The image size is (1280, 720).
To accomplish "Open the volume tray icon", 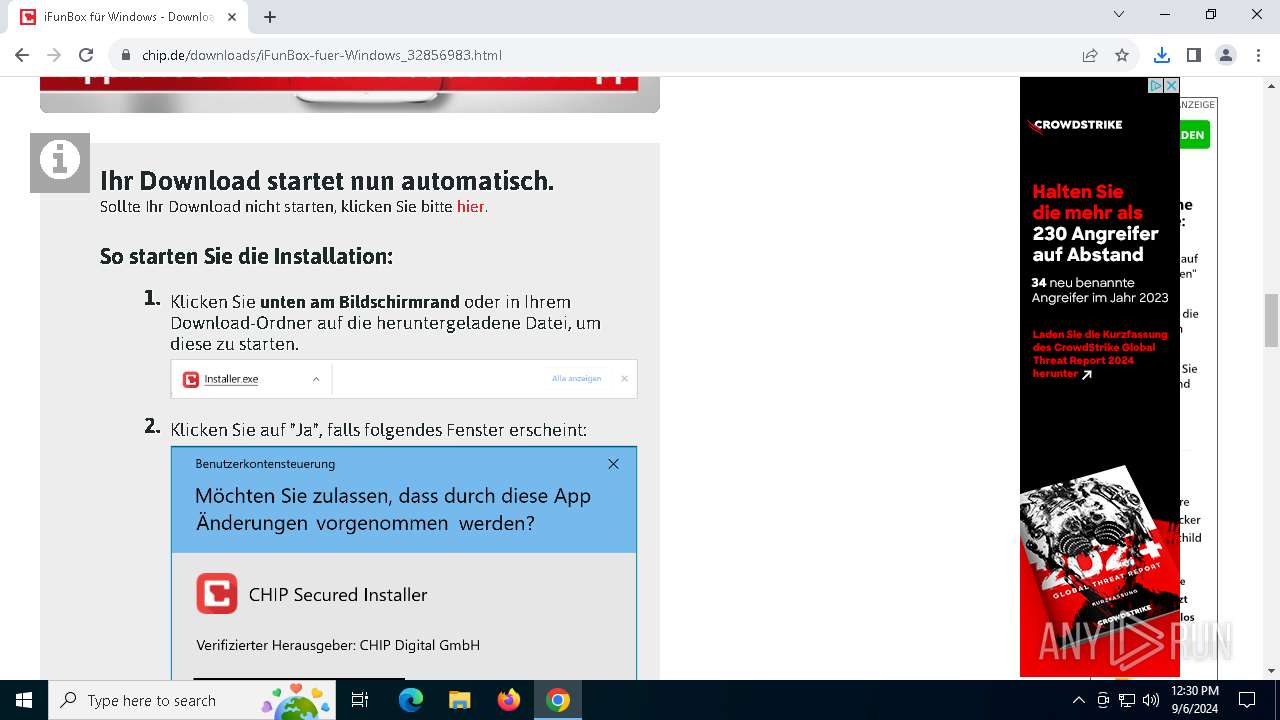I will click(1150, 700).
